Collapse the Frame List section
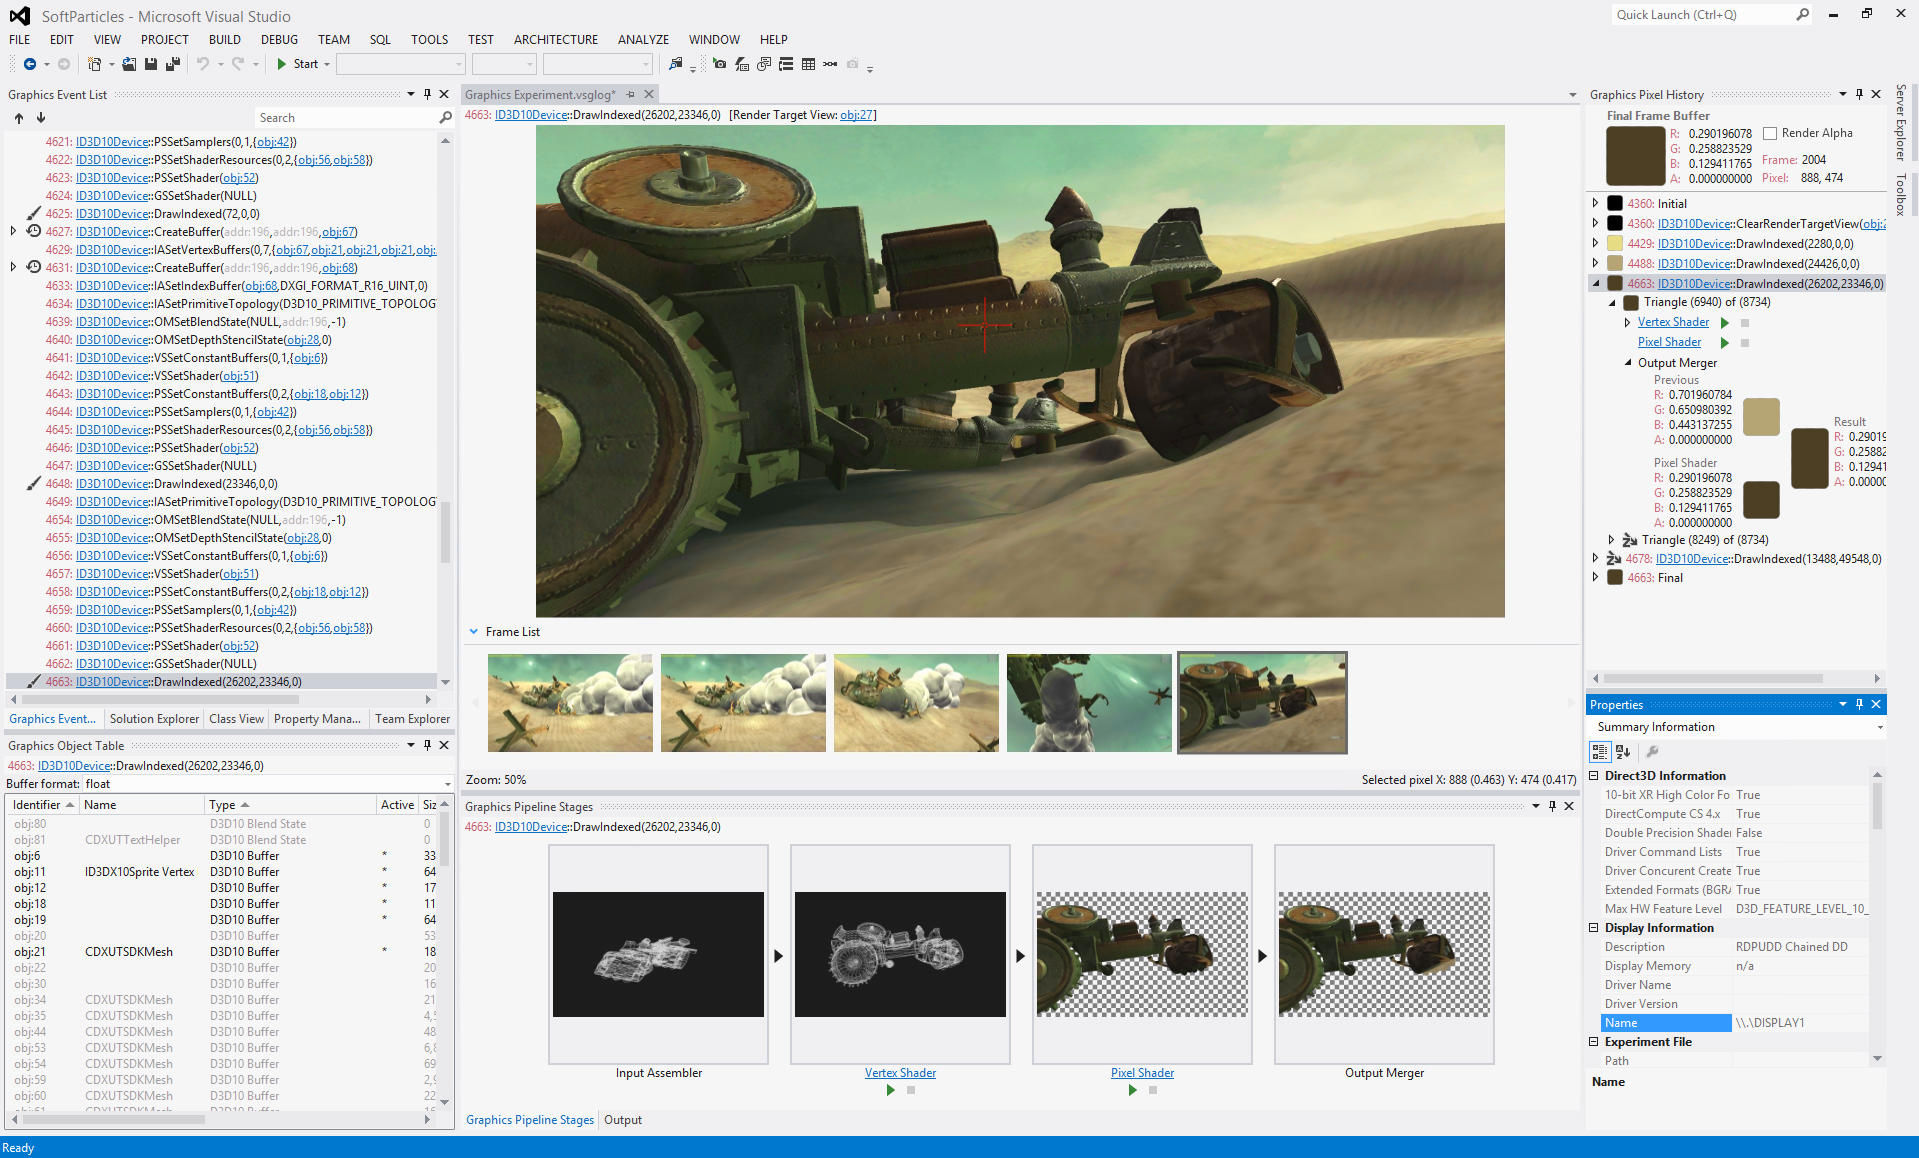The width and height of the screenshot is (1919, 1158). pos(474,631)
